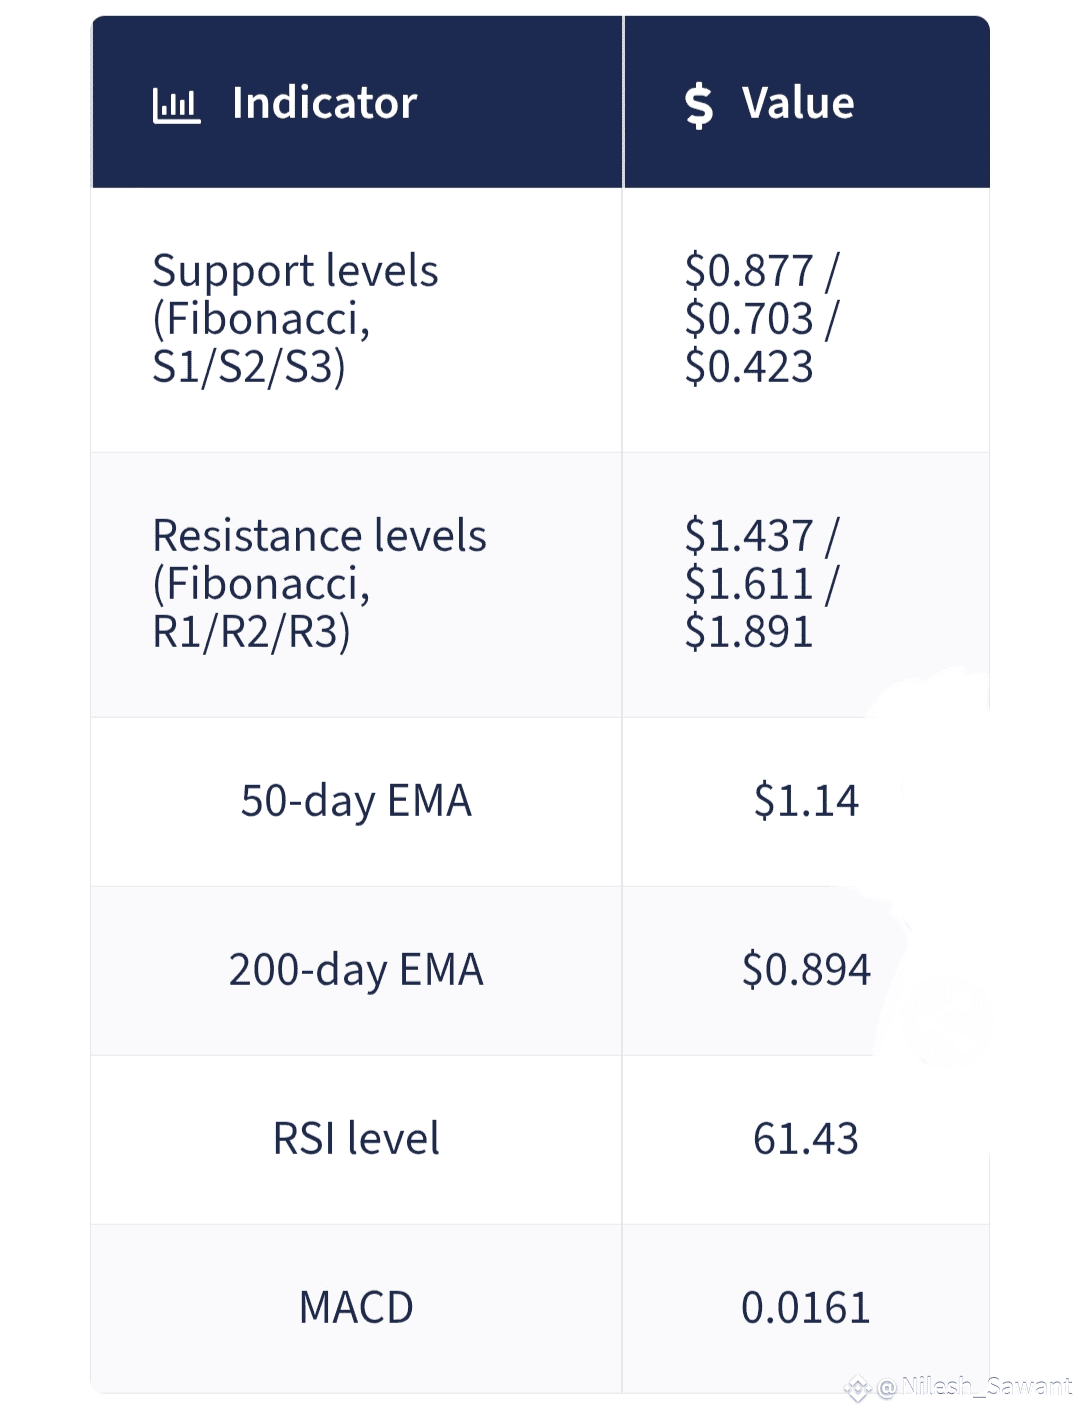
Task: Open the @Nilesh_Sawant watermark handle
Action: pyautogui.click(x=975, y=1386)
